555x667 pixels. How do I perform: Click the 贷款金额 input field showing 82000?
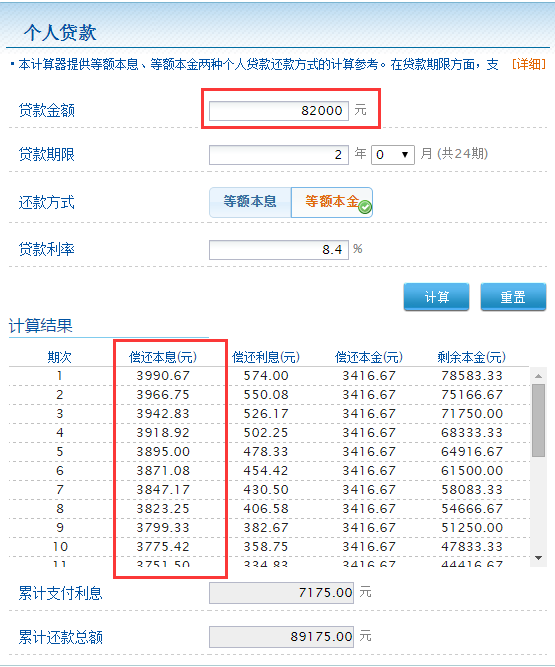coord(279,111)
